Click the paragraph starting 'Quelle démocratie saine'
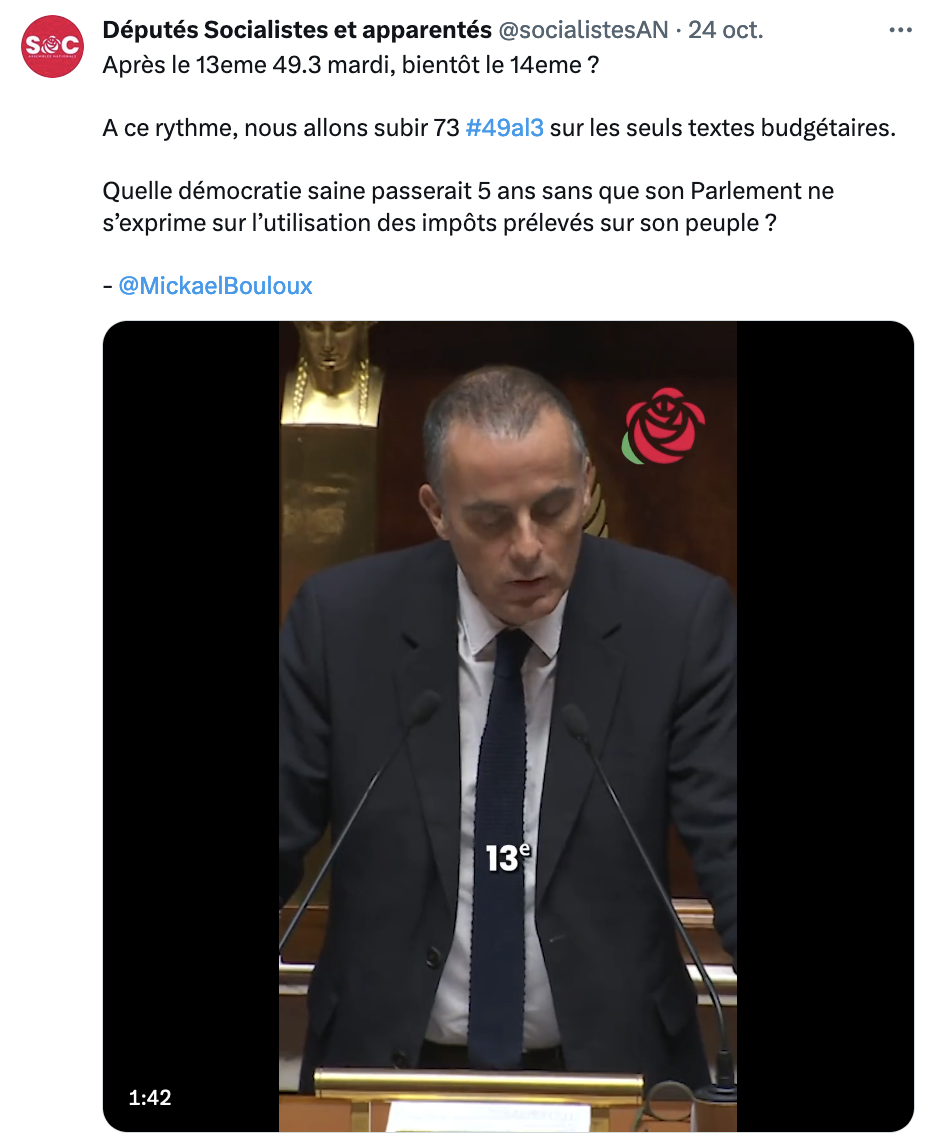The image size is (936, 1146). coord(468,207)
